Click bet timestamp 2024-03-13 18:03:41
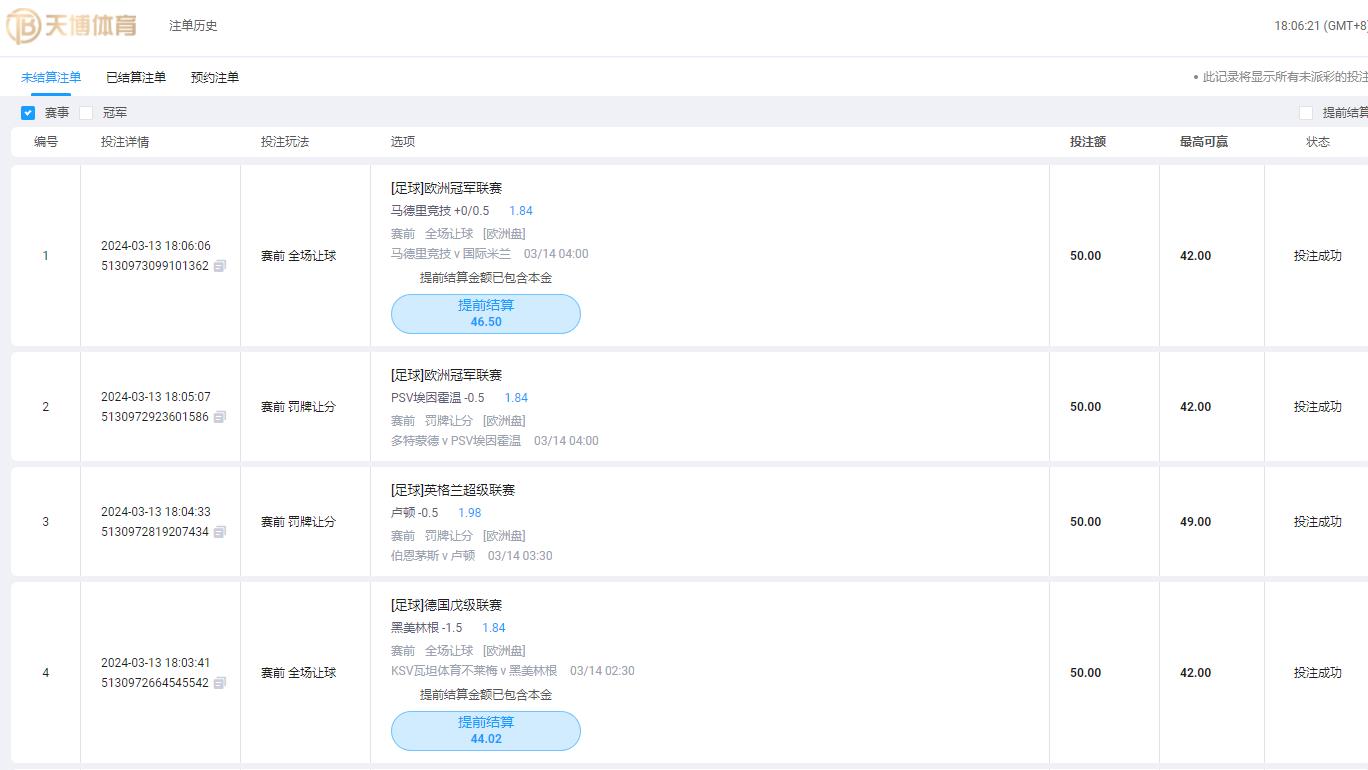 pos(156,663)
